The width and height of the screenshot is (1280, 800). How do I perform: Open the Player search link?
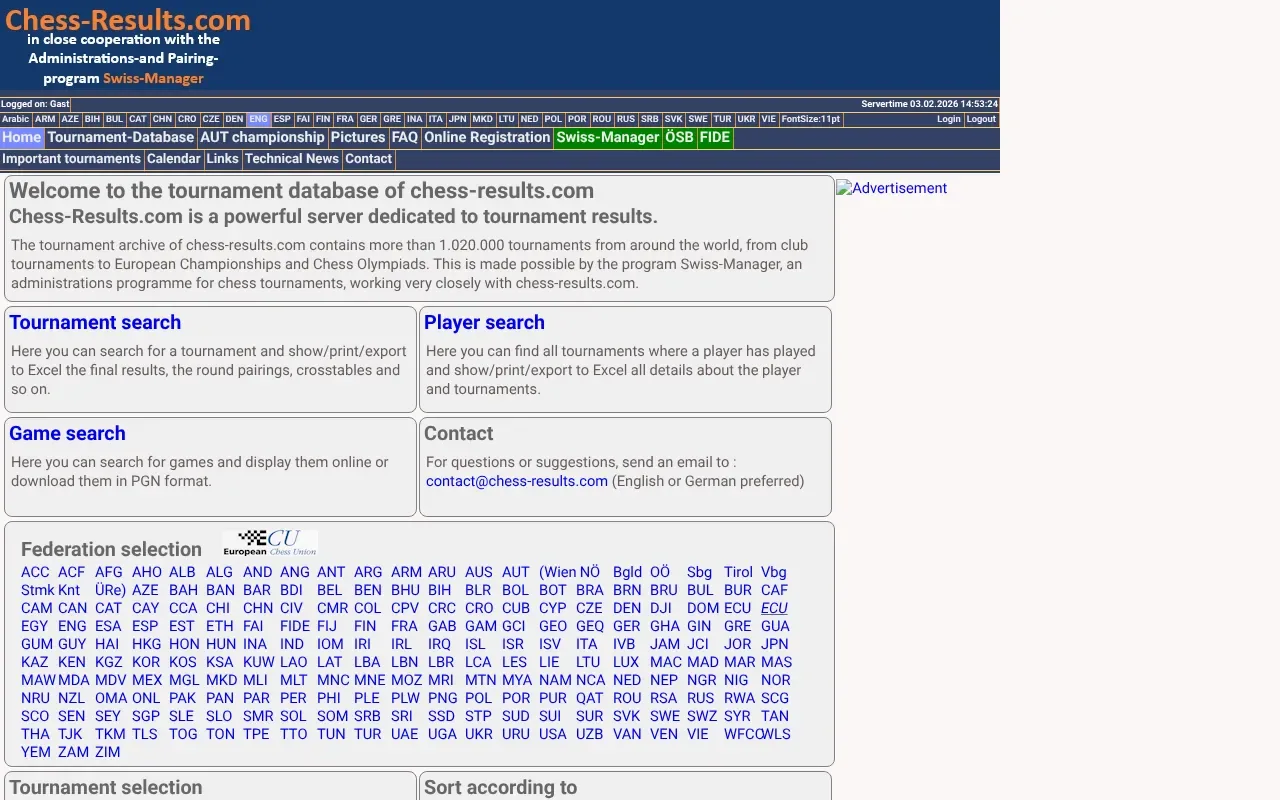click(484, 322)
